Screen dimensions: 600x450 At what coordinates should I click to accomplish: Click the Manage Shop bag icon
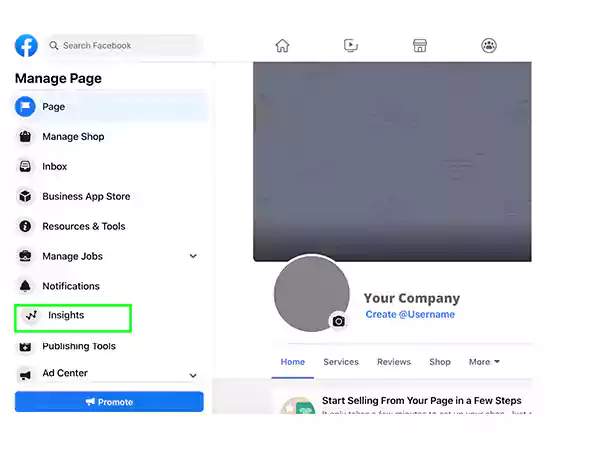[25, 137]
